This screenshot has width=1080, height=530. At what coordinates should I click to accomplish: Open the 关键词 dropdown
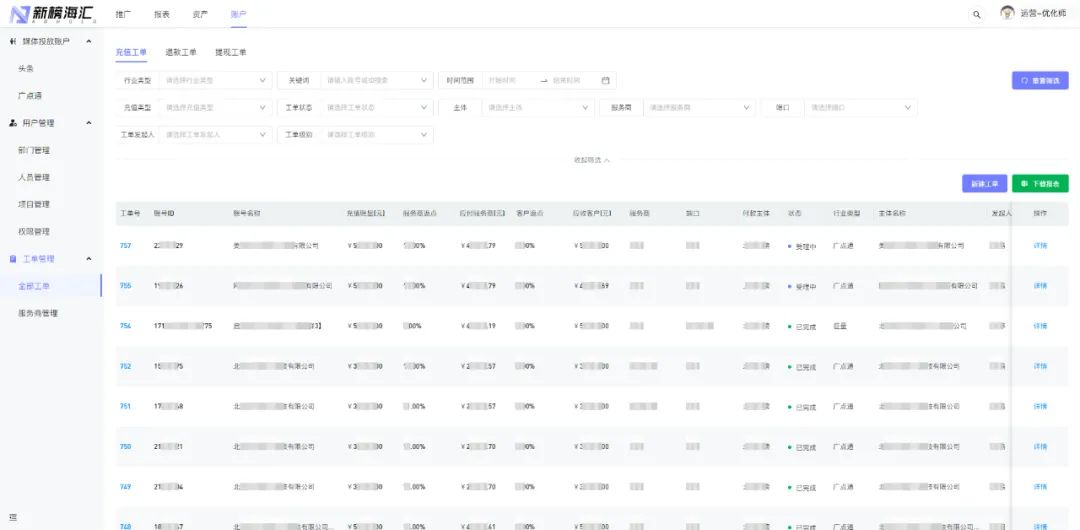click(x=377, y=81)
